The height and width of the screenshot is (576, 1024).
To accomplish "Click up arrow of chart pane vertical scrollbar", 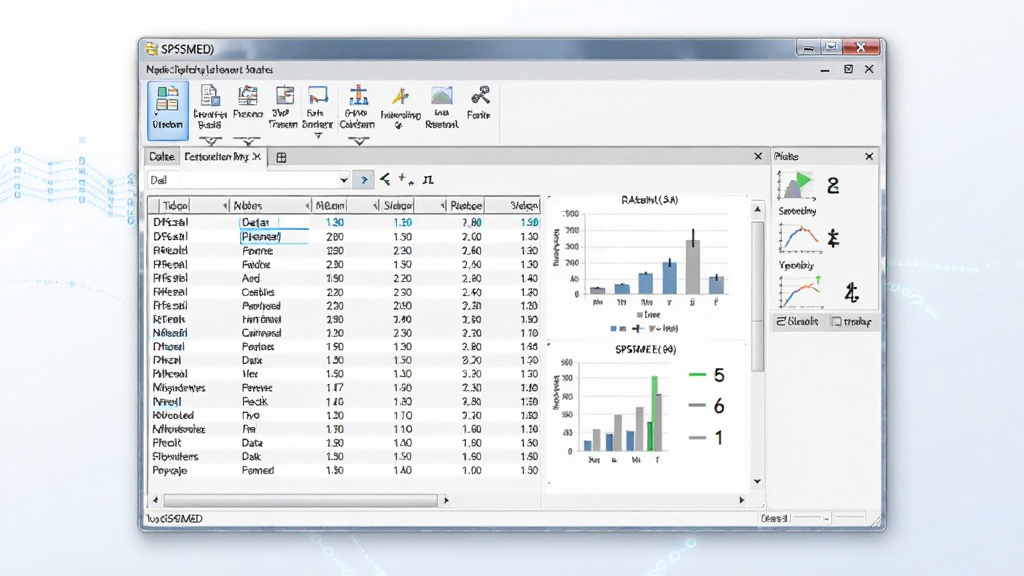I will [x=758, y=210].
